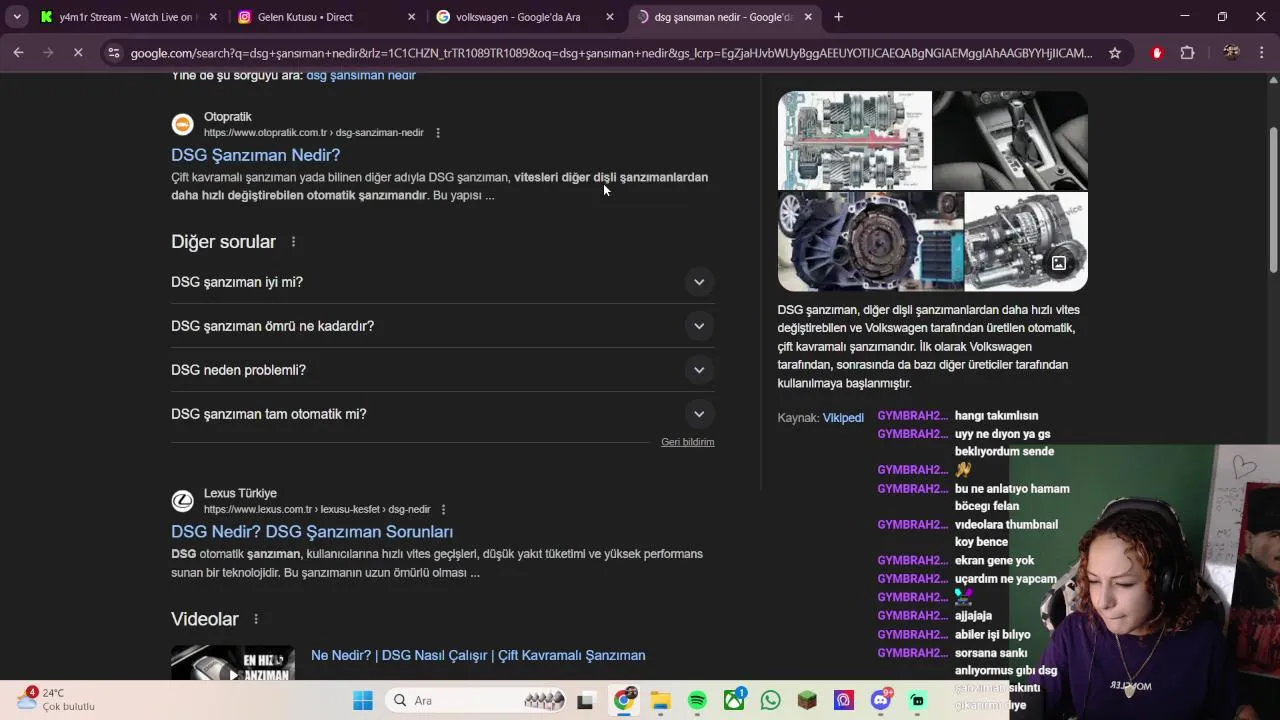Open the Chrome profile avatar
Image resolution: width=1280 pixels, height=720 pixels.
point(1231,53)
